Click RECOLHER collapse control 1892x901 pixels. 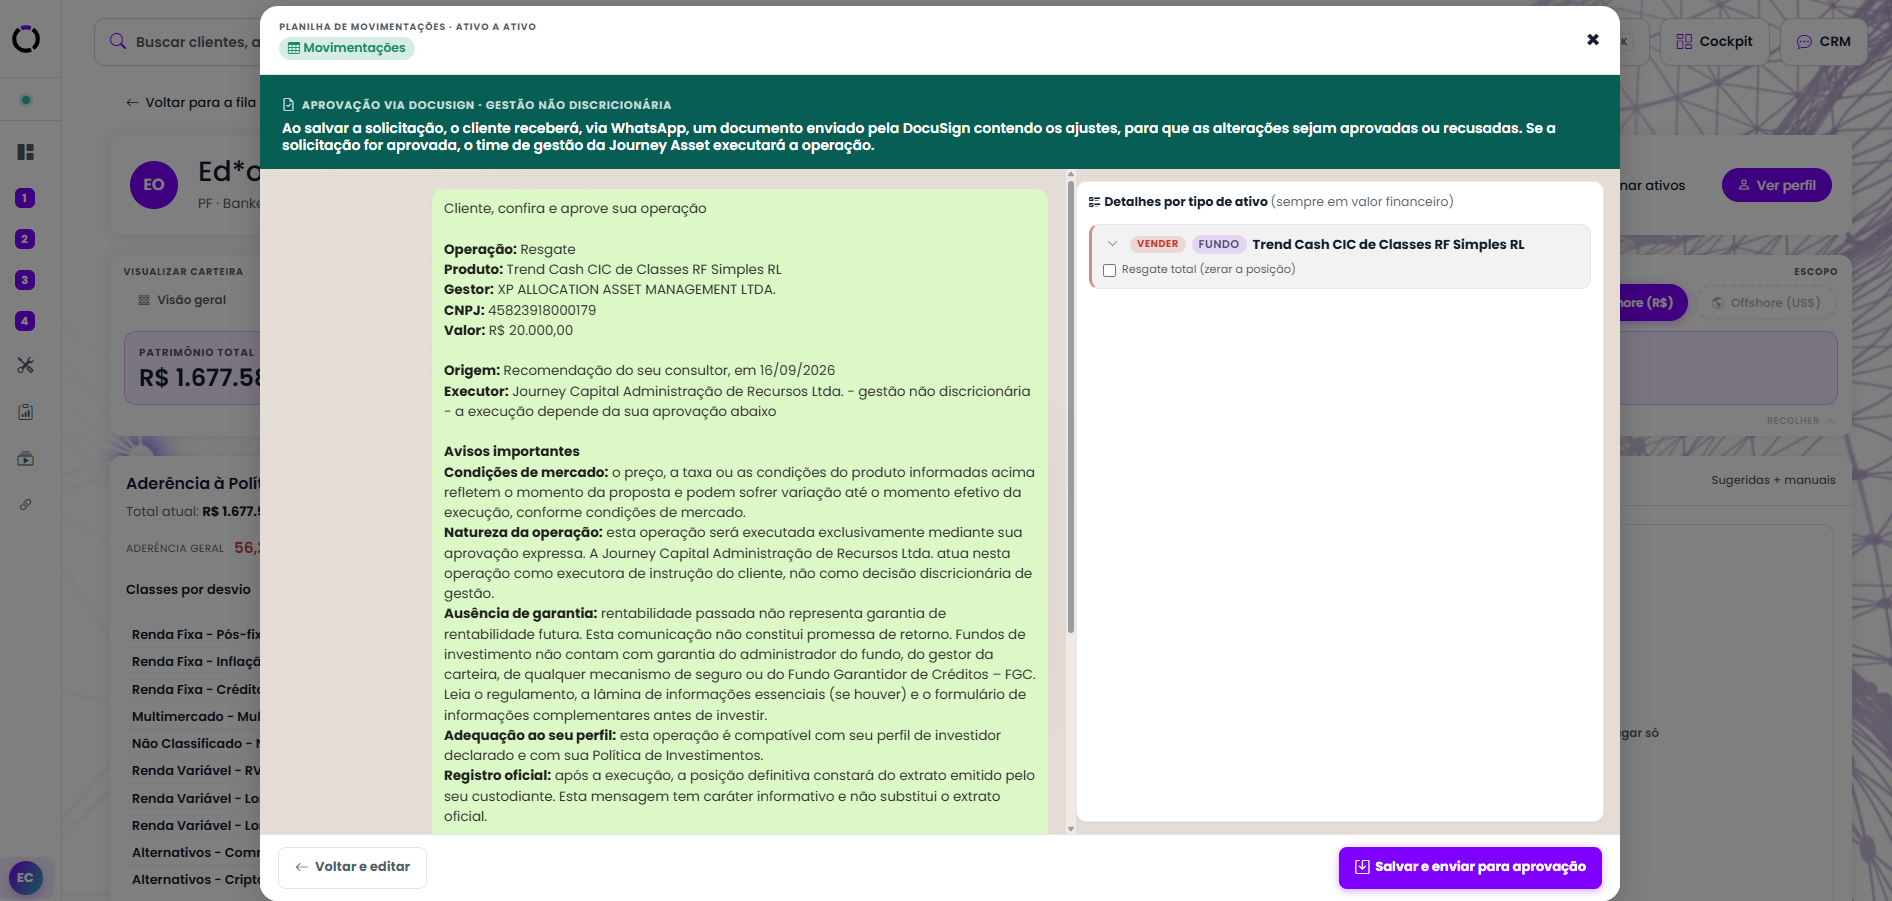pos(1800,421)
